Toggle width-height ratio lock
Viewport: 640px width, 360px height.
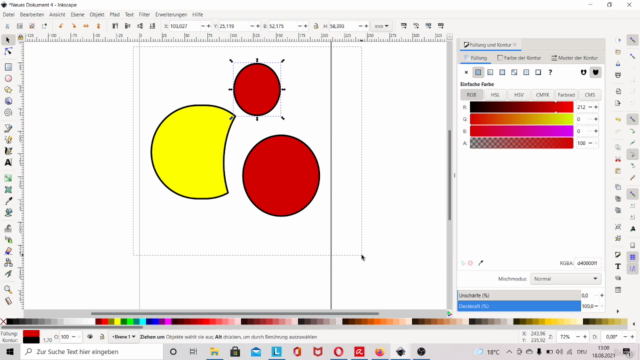click(x=316, y=26)
